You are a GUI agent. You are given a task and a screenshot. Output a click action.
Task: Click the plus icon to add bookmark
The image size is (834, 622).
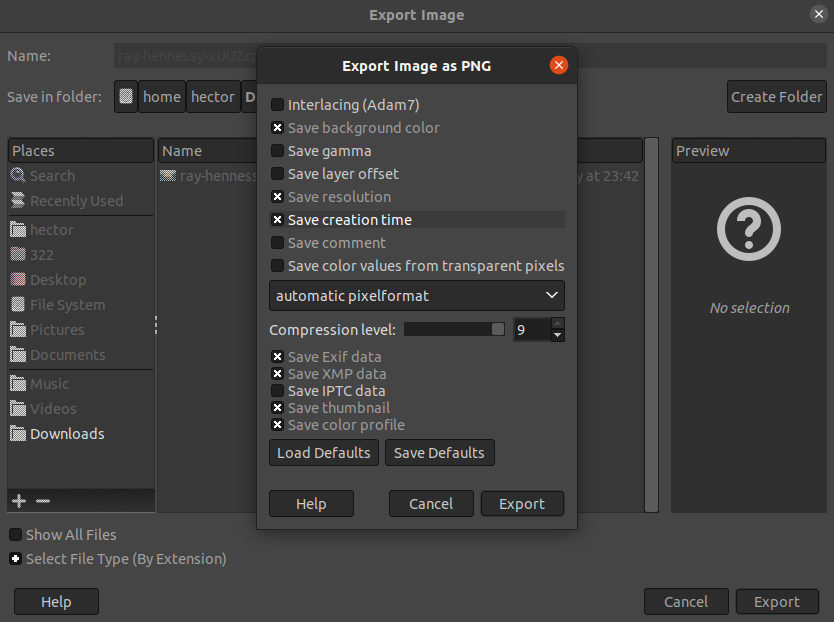point(18,500)
